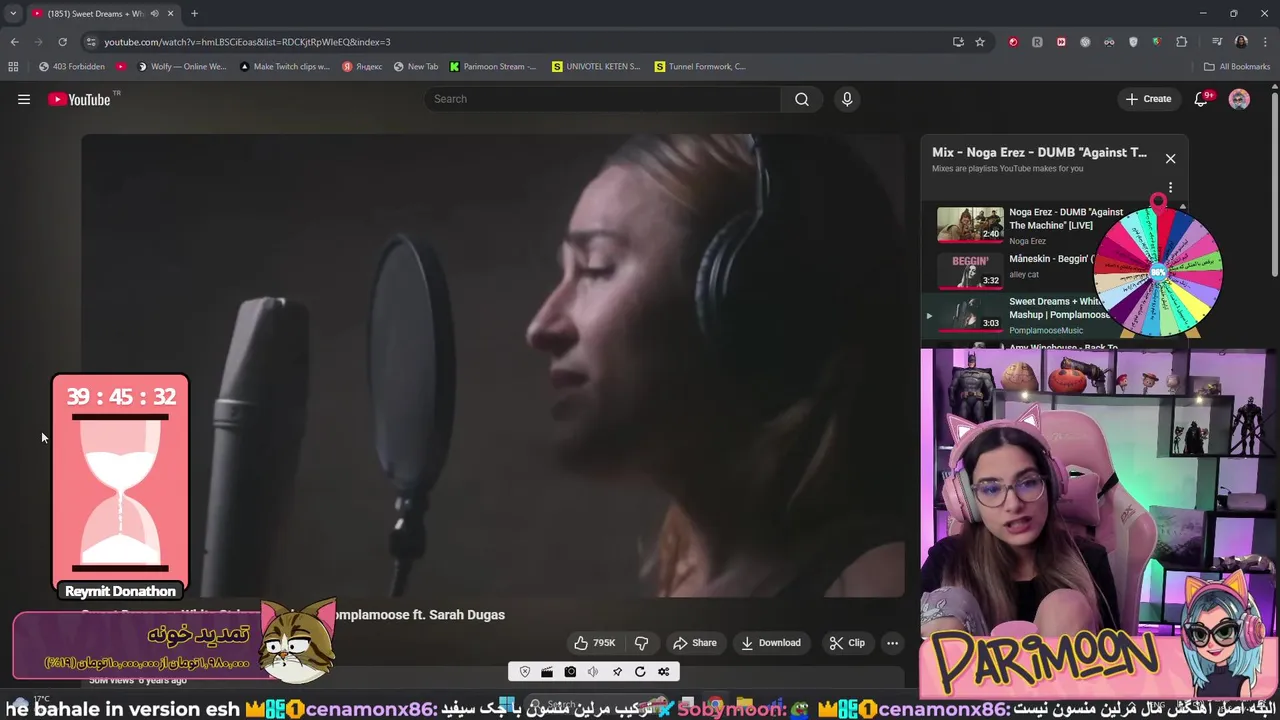
Task: Mute the Sweet Dreams tab audio icon
Action: pyautogui.click(x=154, y=14)
